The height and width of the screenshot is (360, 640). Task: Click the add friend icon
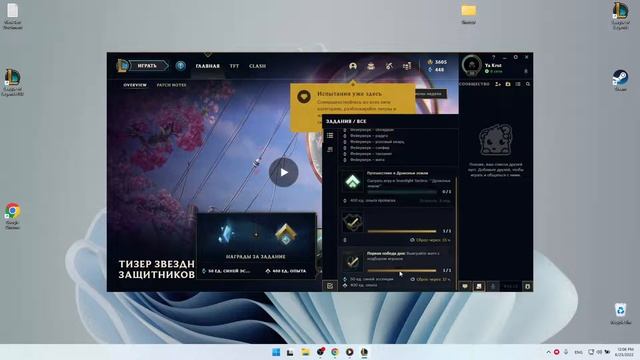pyautogui.click(x=498, y=84)
